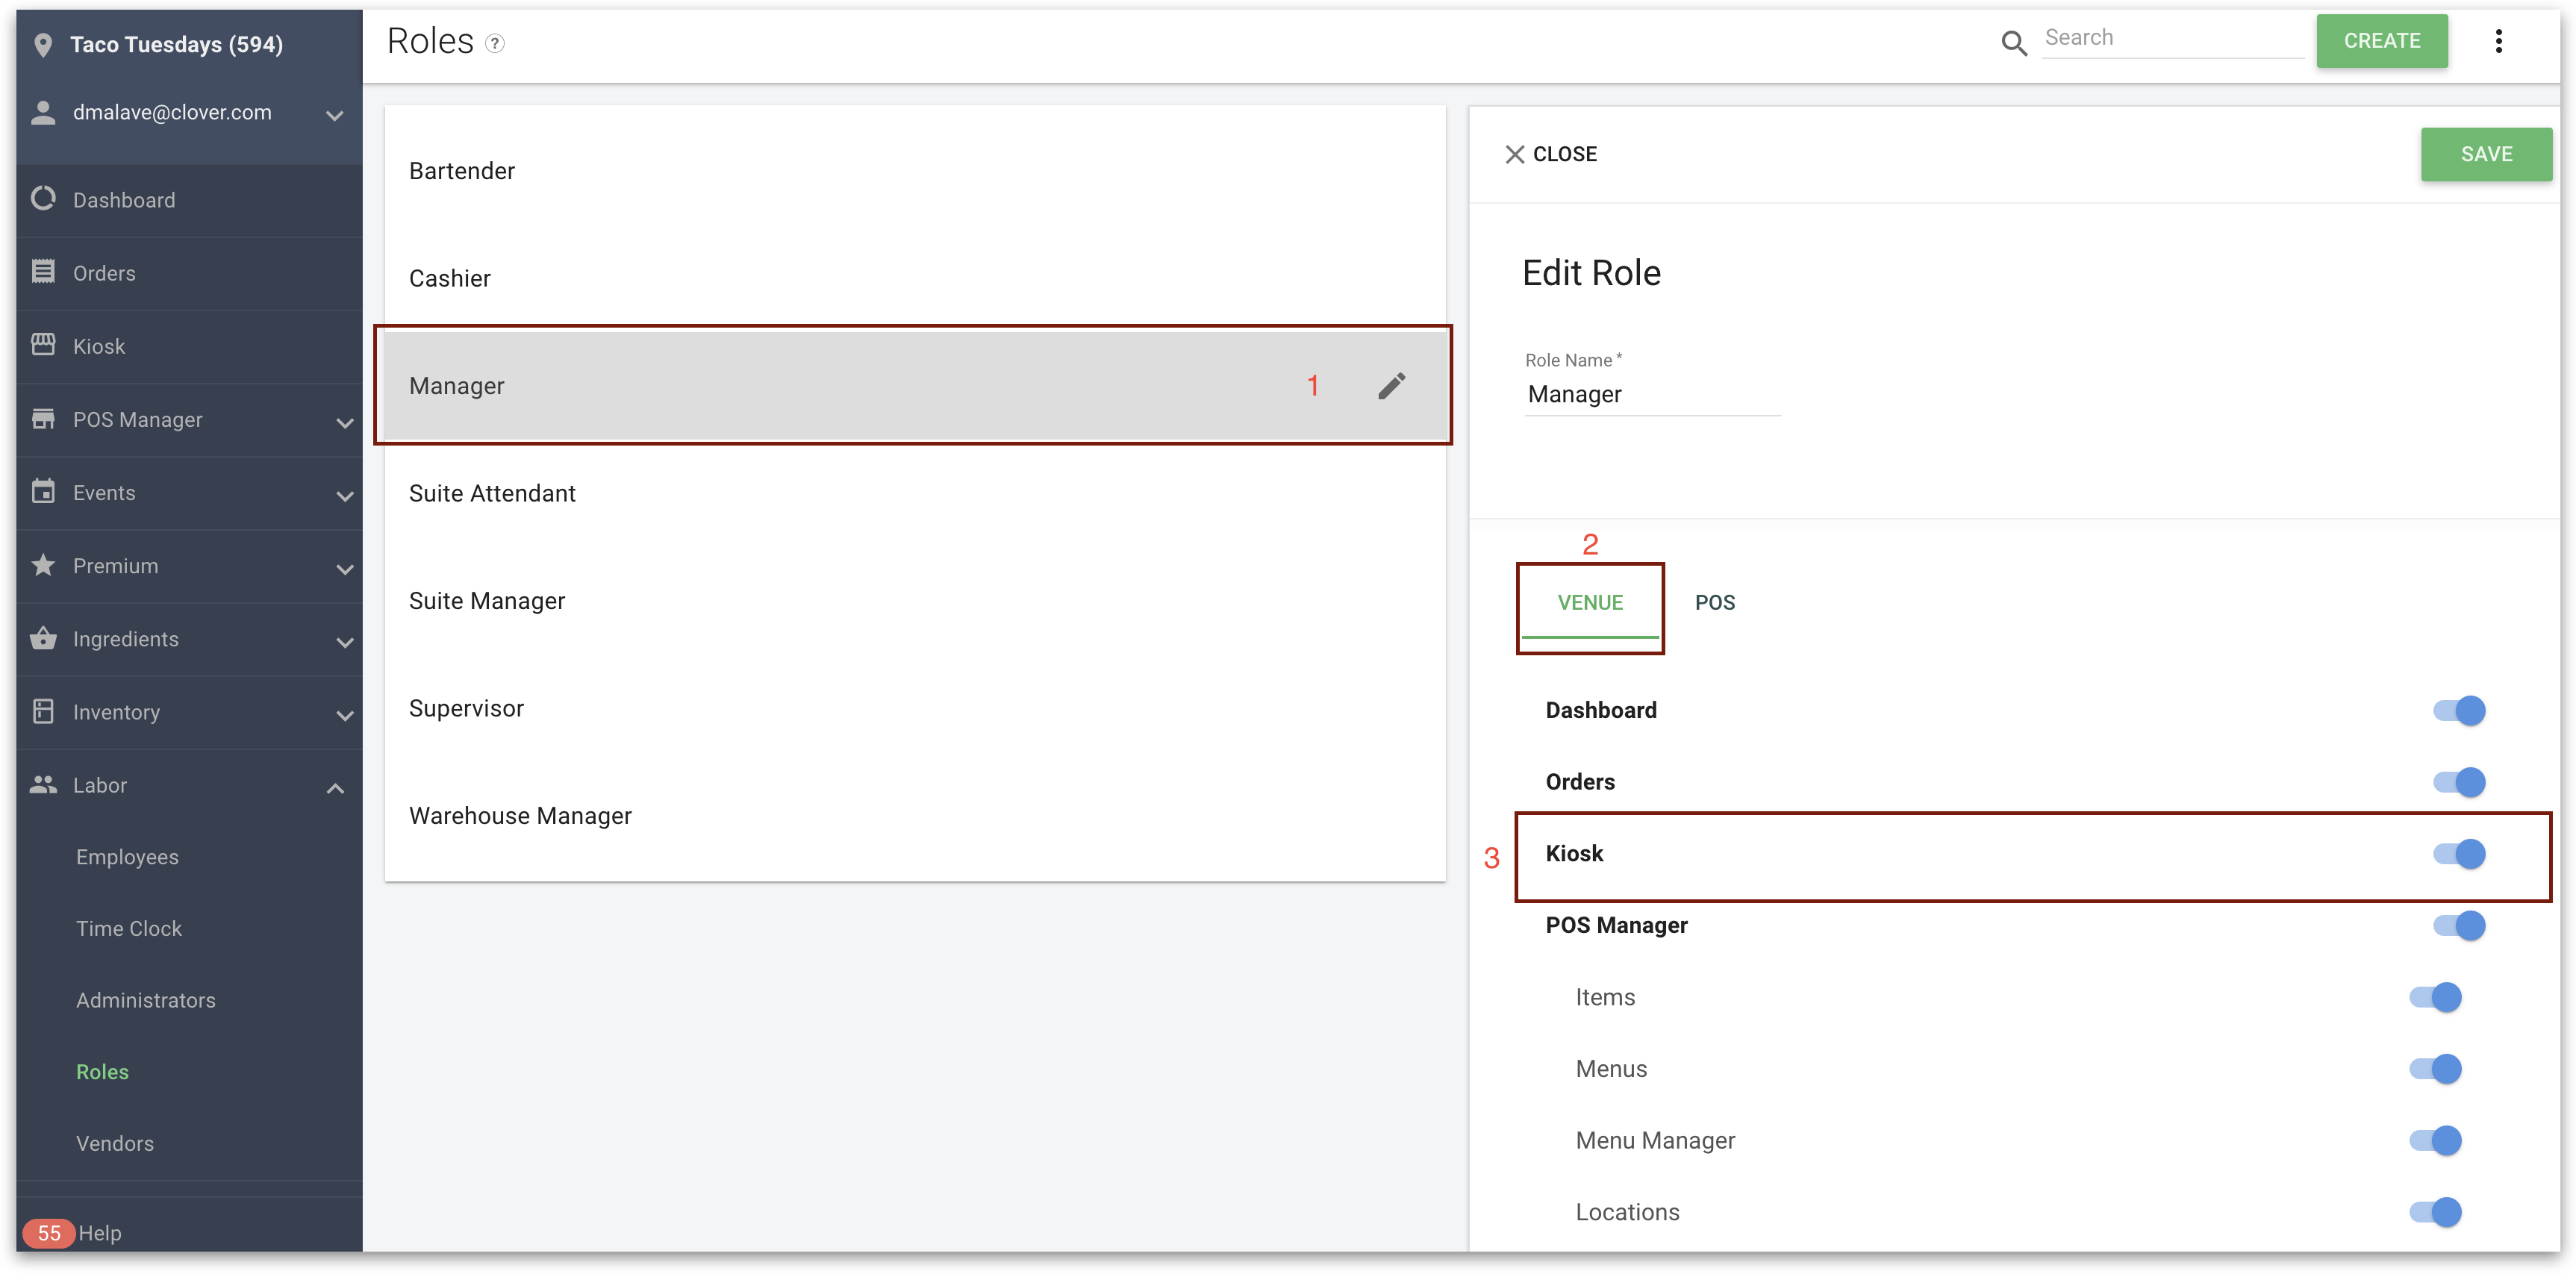
Task: Click the pencil edit icon on Manager row
Action: (1391, 386)
